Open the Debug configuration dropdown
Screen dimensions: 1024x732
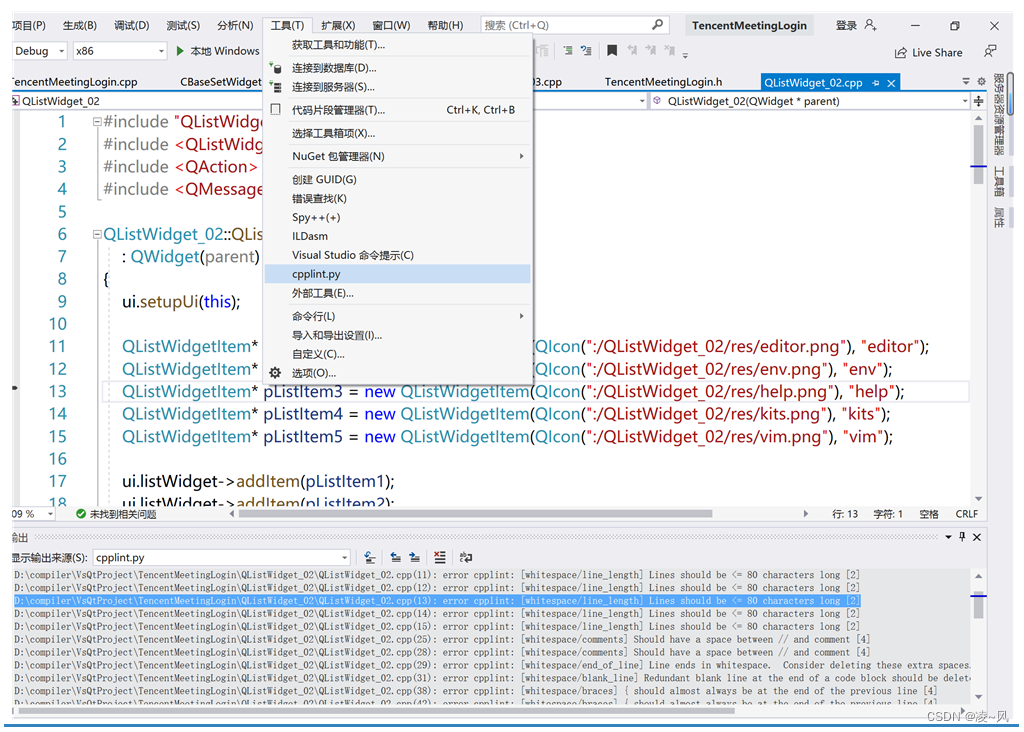coord(39,51)
